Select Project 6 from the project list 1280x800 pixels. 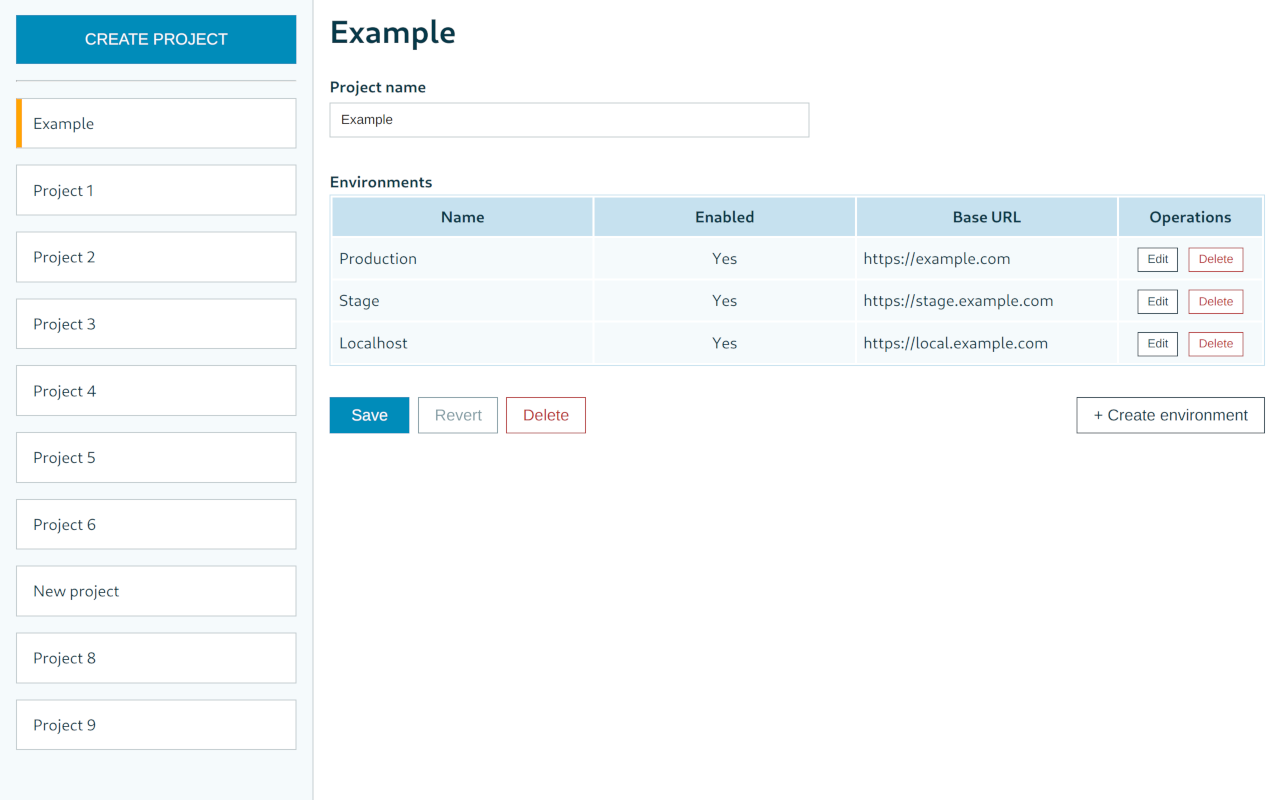[156, 524]
